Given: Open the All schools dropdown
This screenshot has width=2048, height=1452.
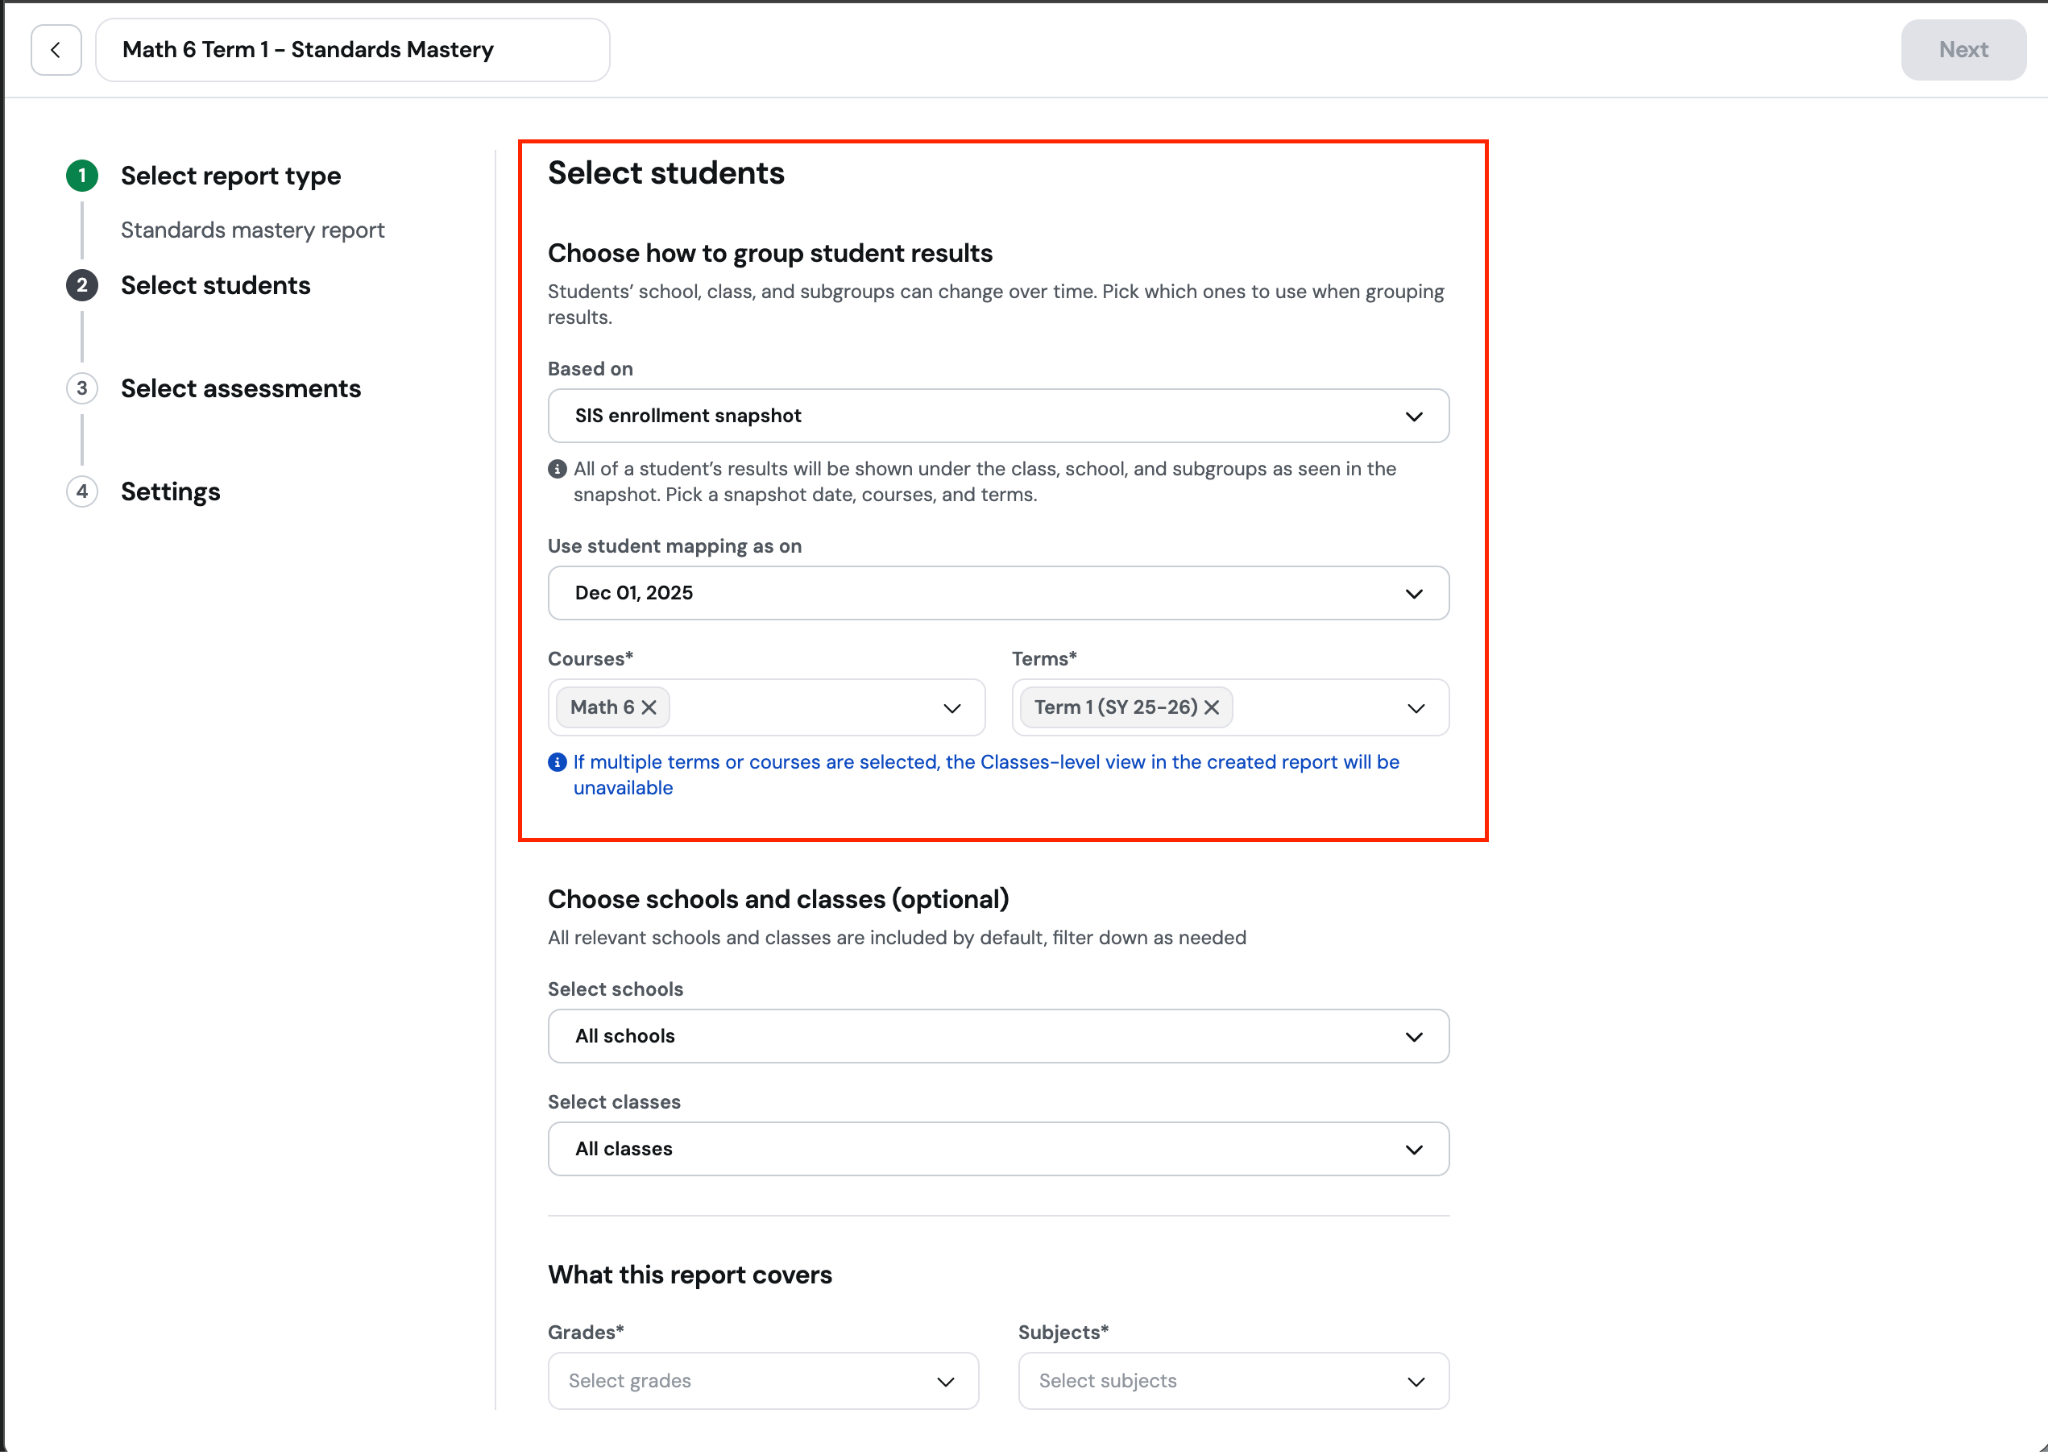Looking at the screenshot, I should click(x=998, y=1036).
